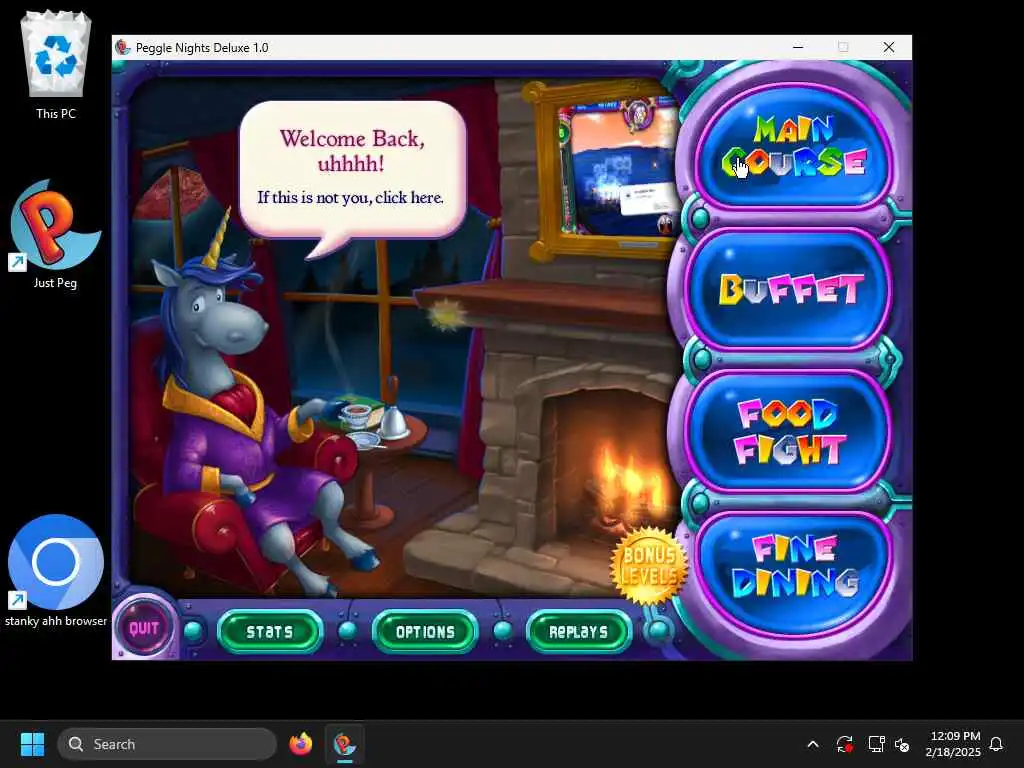The image size is (1024, 768).
Task: Click the Quit button
Action: click(144, 628)
